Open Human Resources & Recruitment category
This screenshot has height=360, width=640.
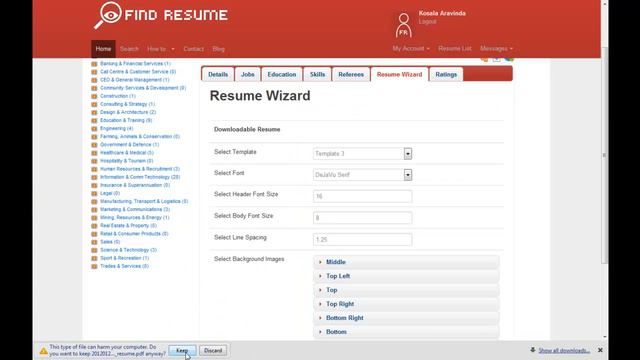(x=140, y=169)
